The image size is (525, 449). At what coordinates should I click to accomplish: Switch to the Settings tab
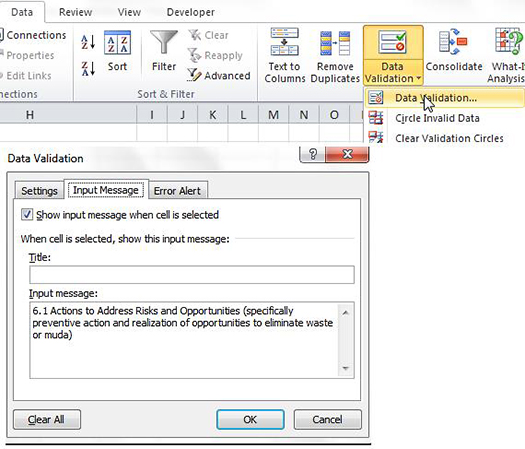tap(39, 191)
